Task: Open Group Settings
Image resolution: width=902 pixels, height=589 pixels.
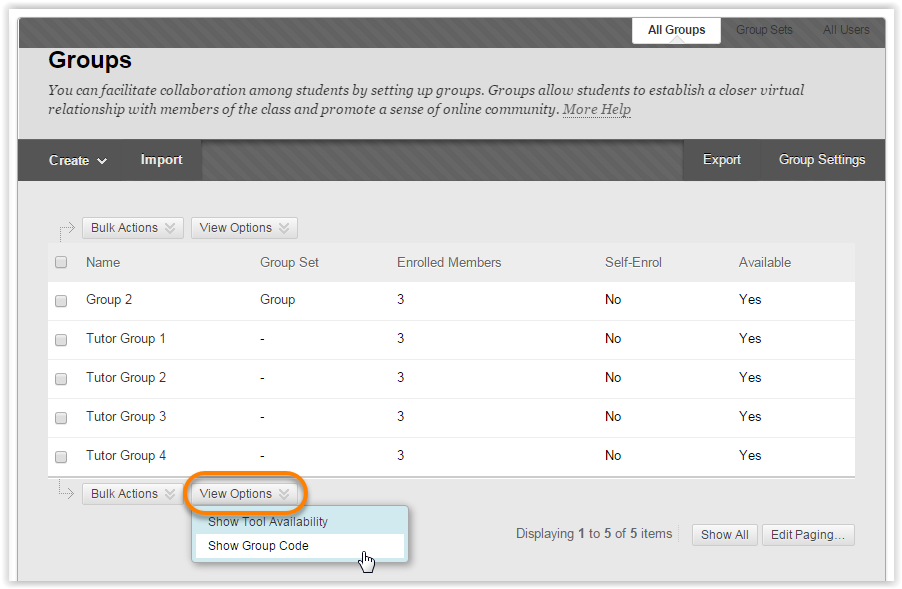Action: [x=821, y=160]
